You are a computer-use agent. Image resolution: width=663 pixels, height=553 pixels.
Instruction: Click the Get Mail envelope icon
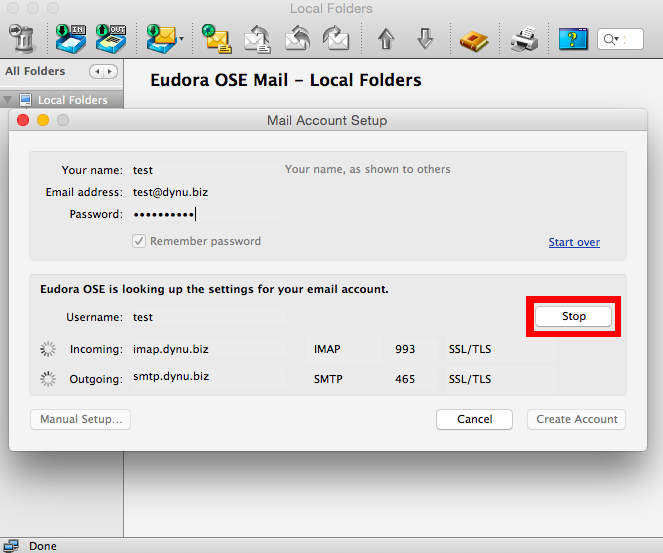(x=162, y=38)
